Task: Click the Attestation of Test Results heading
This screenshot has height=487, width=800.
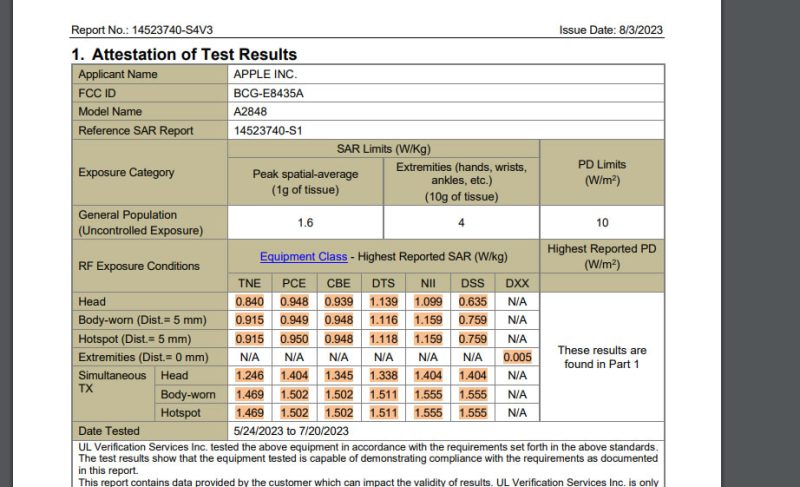Action: pyautogui.click(x=184, y=54)
